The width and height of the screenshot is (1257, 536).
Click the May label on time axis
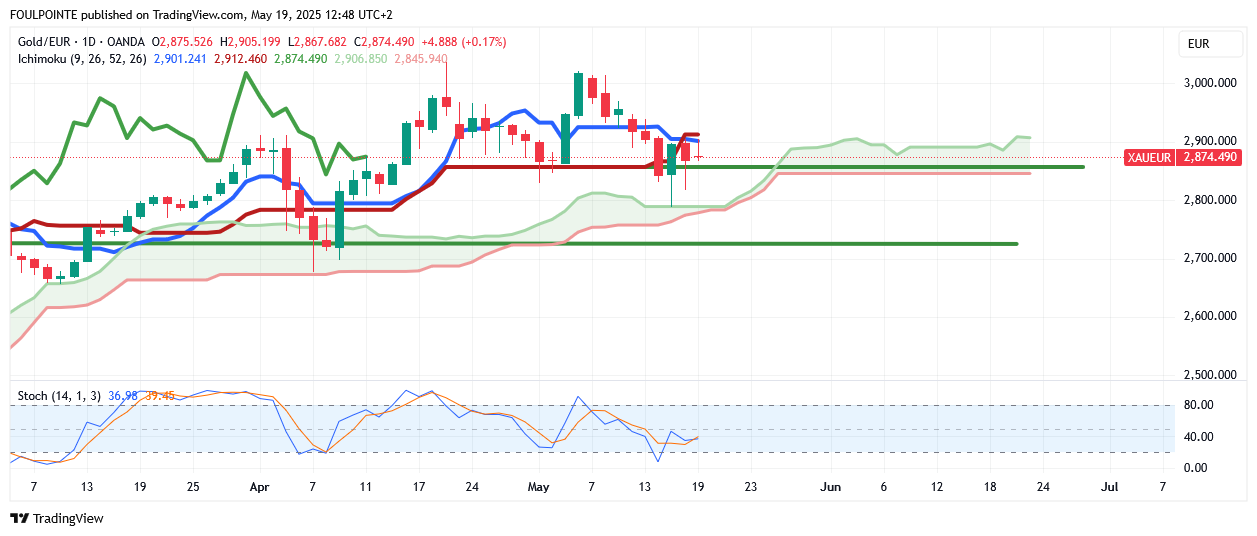(539, 487)
